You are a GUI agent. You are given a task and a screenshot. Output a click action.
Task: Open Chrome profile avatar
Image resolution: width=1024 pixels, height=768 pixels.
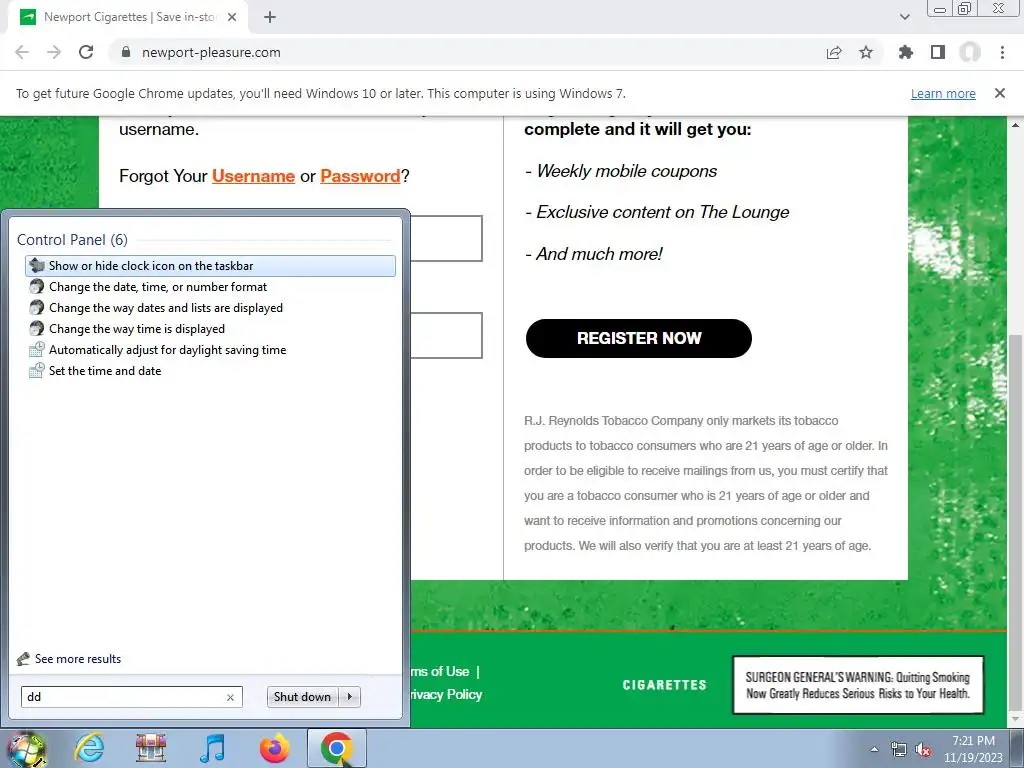(x=970, y=52)
